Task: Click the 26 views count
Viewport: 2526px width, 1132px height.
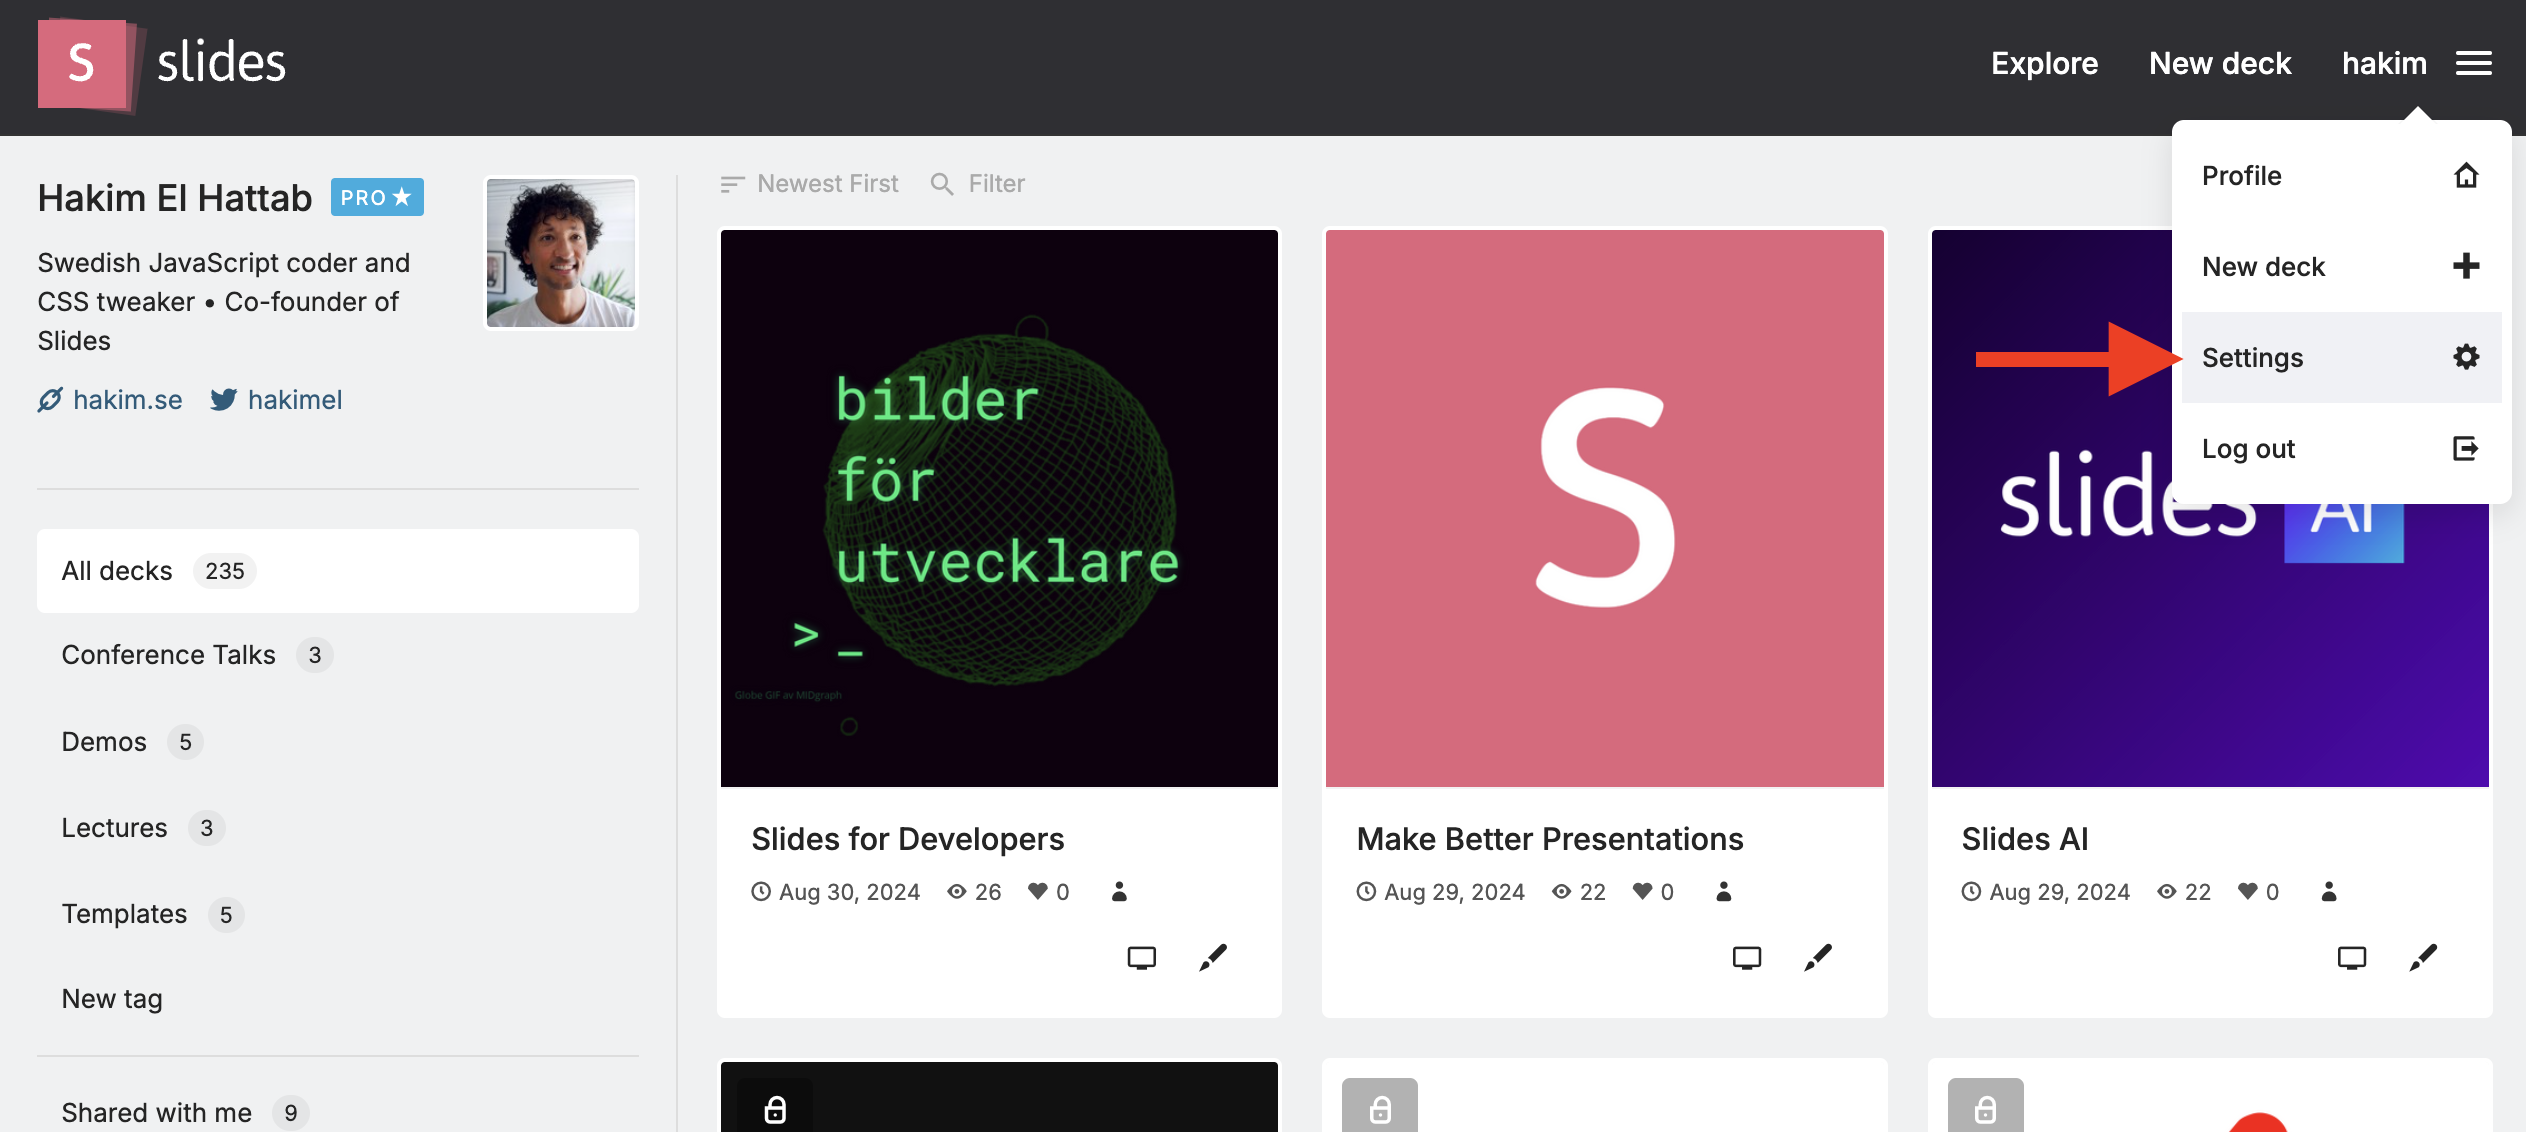Action: [x=987, y=892]
